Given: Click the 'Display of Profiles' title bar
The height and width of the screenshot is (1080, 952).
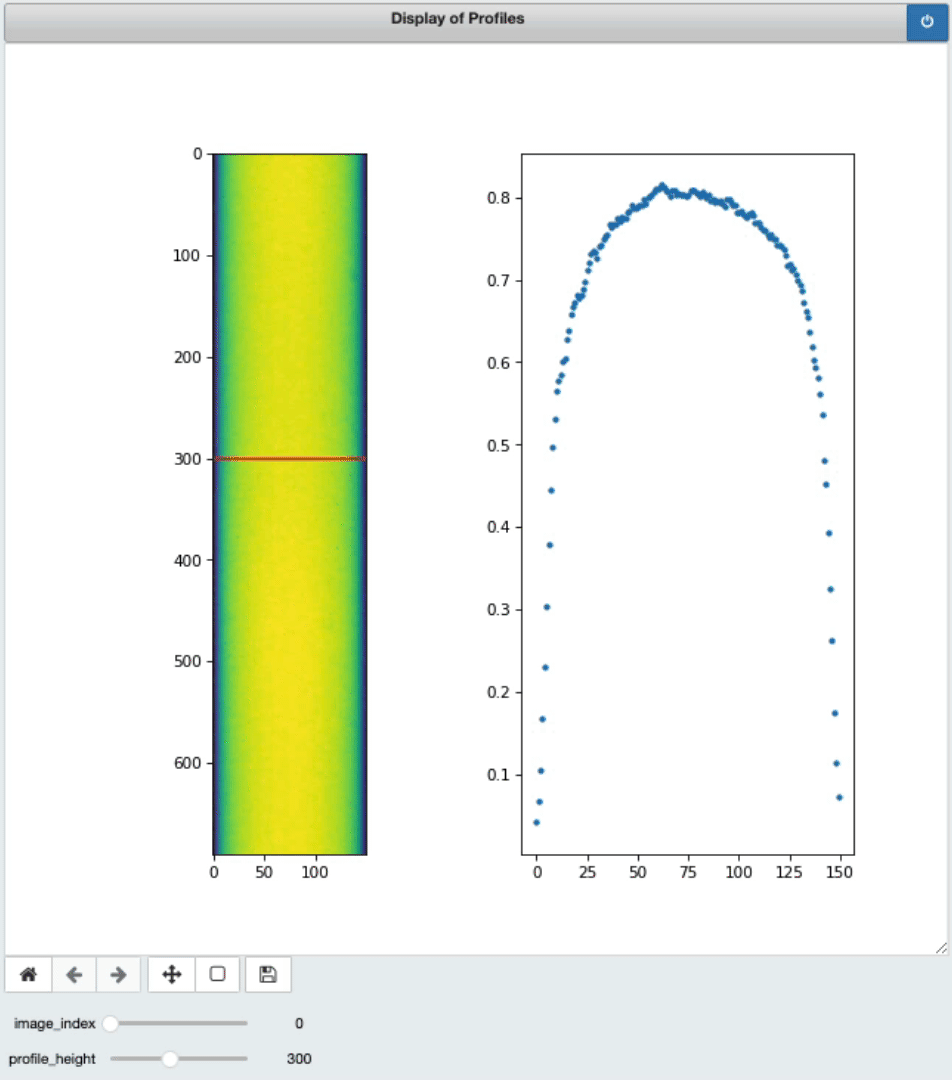Looking at the screenshot, I should tap(457, 20).
